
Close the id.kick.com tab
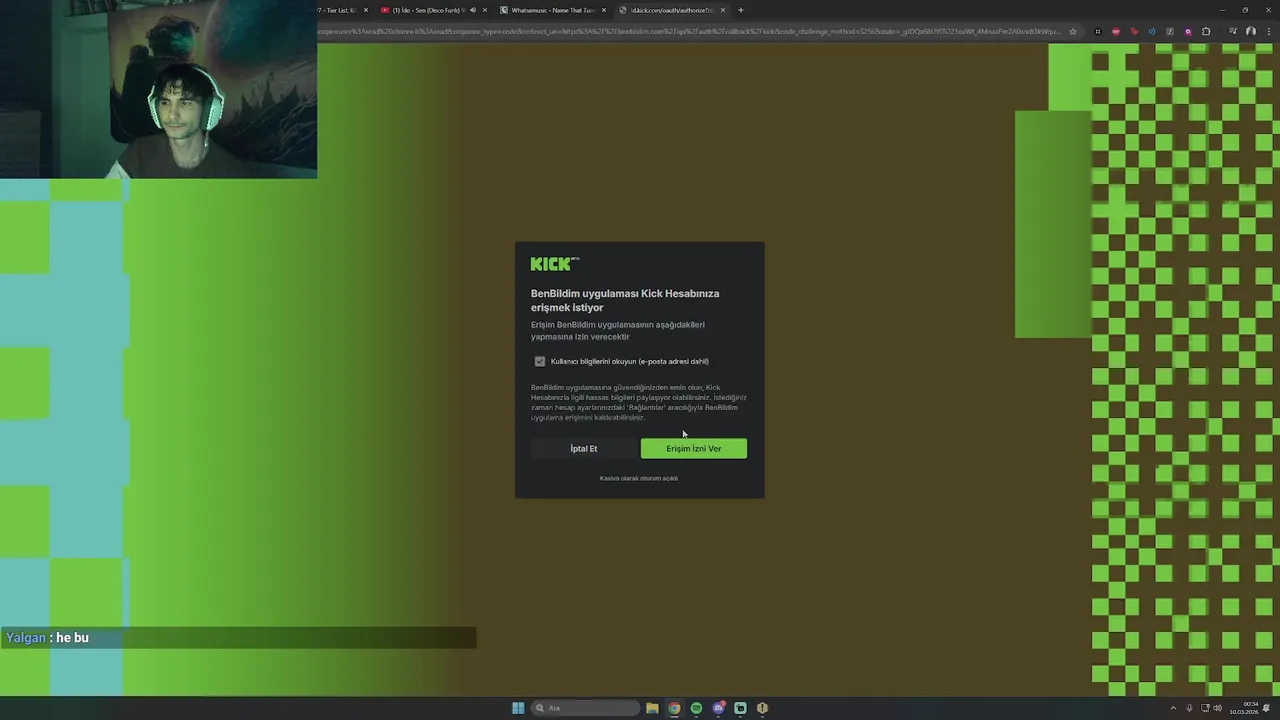[x=722, y=10]
